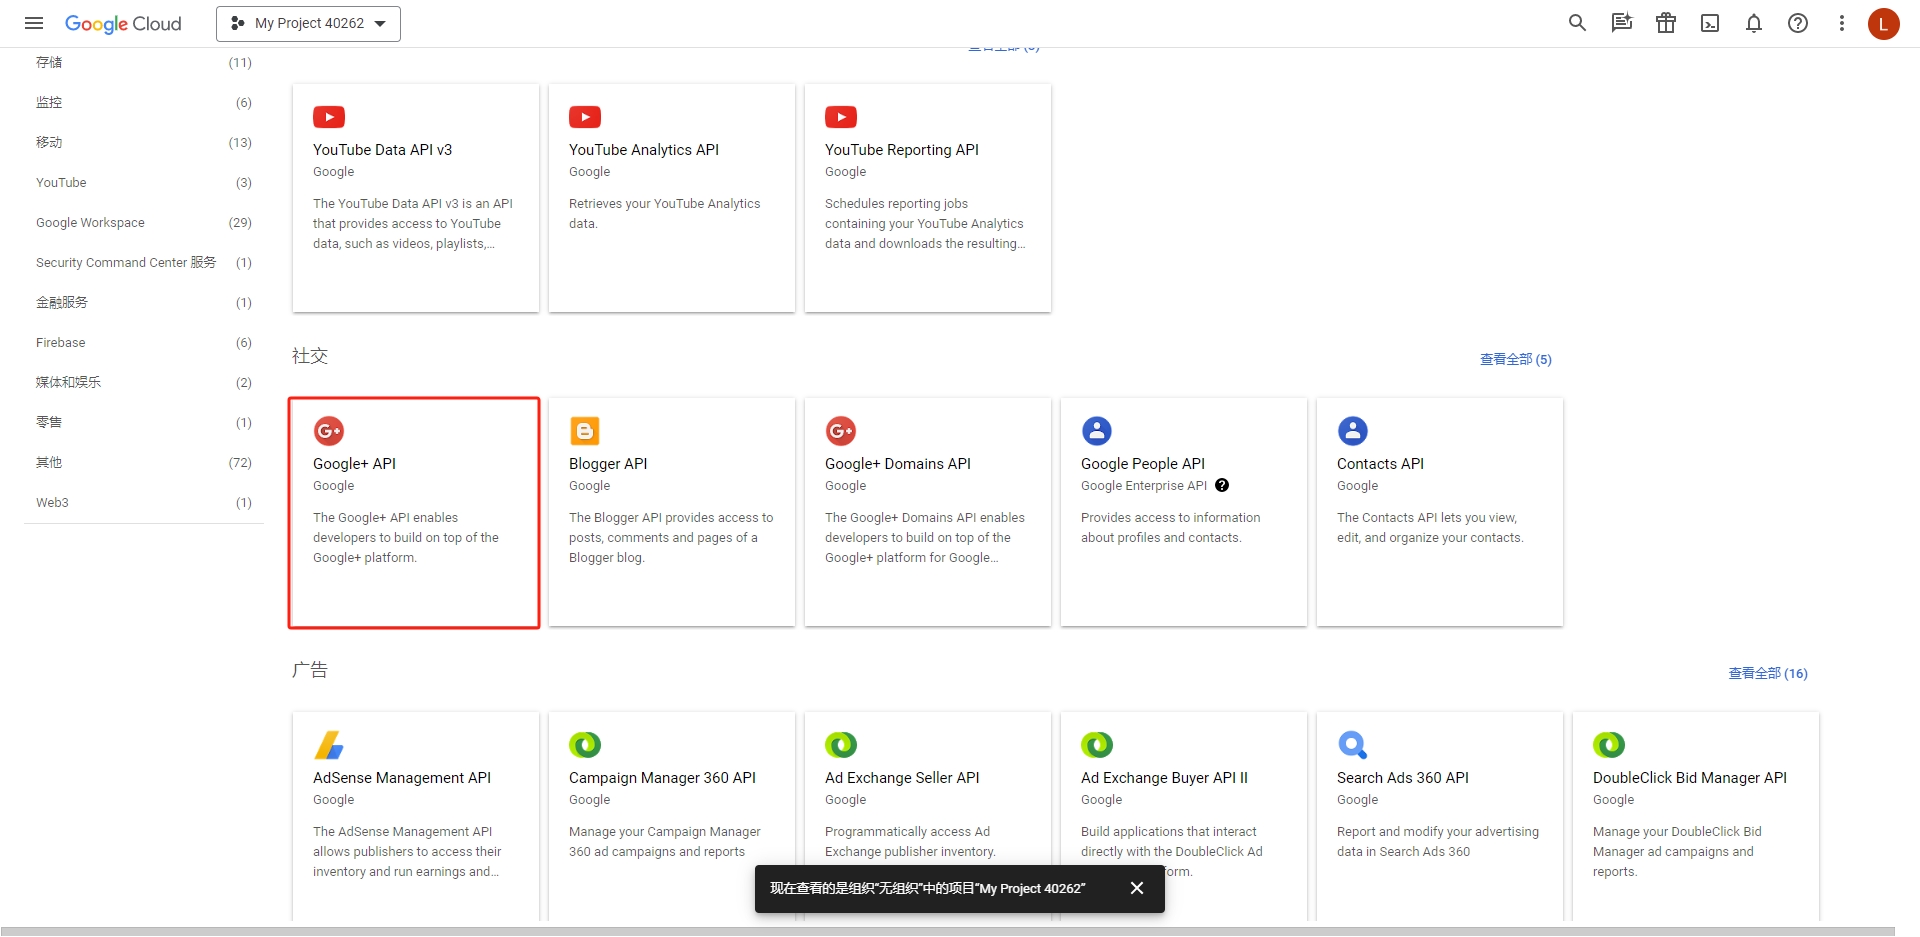Open Google+ API card title
Viewport: 1920px width, 937px height.
point(354,464)
